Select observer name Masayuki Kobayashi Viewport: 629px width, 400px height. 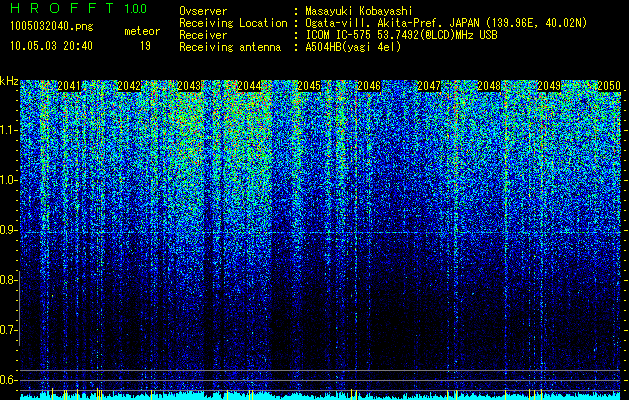pyautogui.click(x=359, y=11)
